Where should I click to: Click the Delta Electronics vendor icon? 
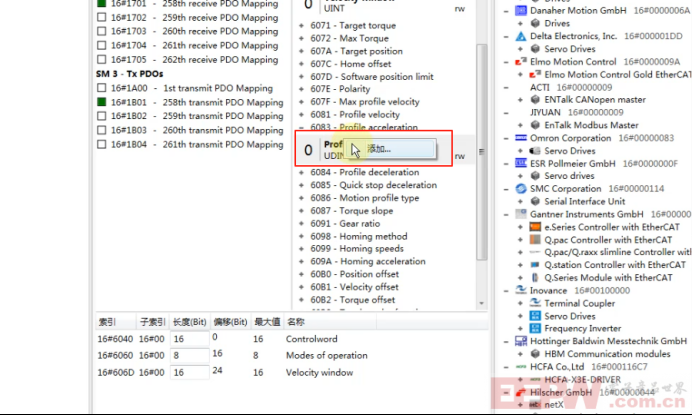pos(521,36)
